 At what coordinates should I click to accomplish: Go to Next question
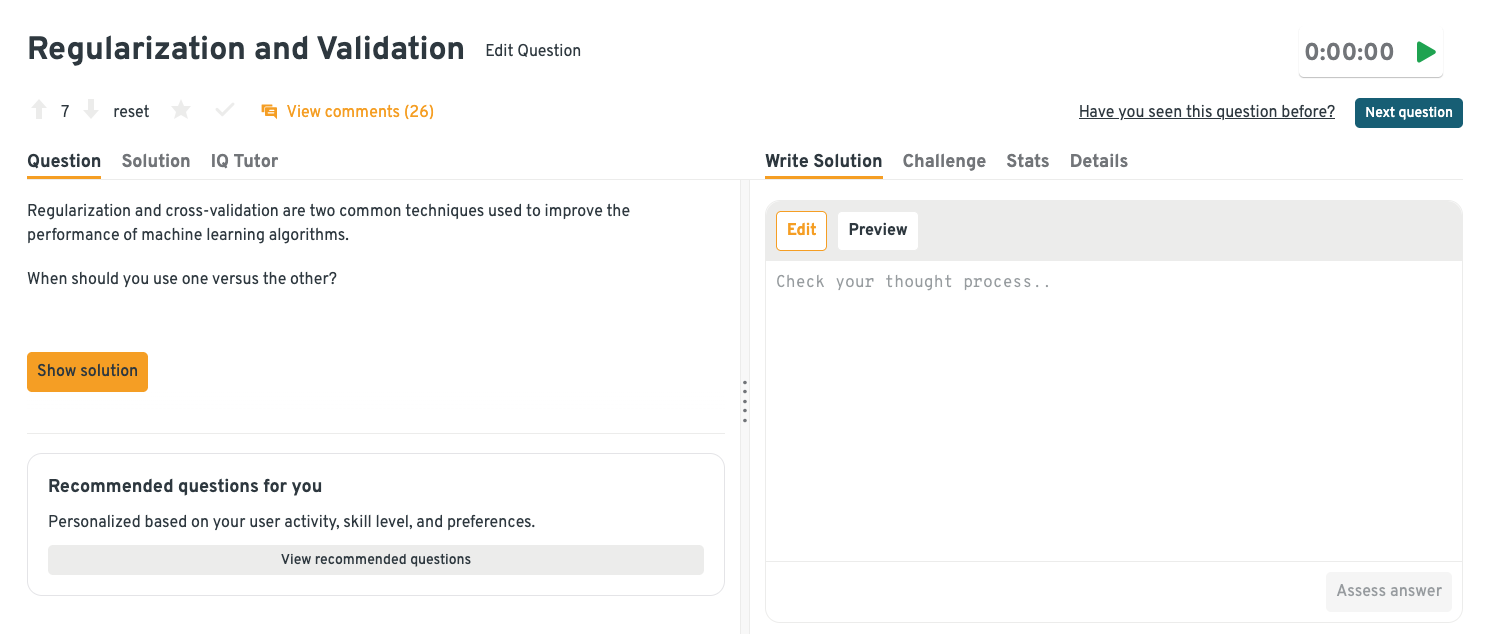click(x=1408, y=112)
